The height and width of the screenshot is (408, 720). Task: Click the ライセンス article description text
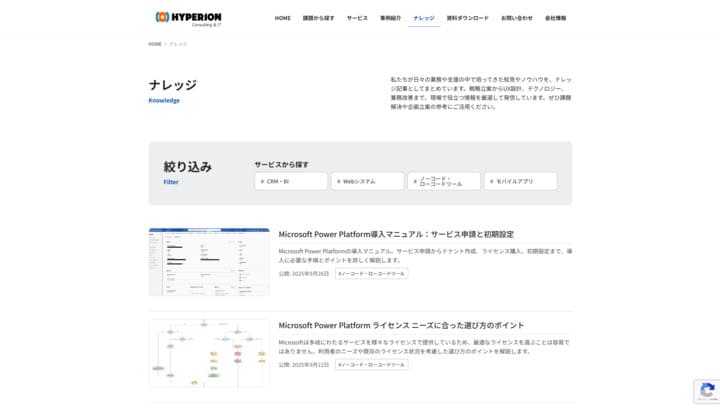424,347
